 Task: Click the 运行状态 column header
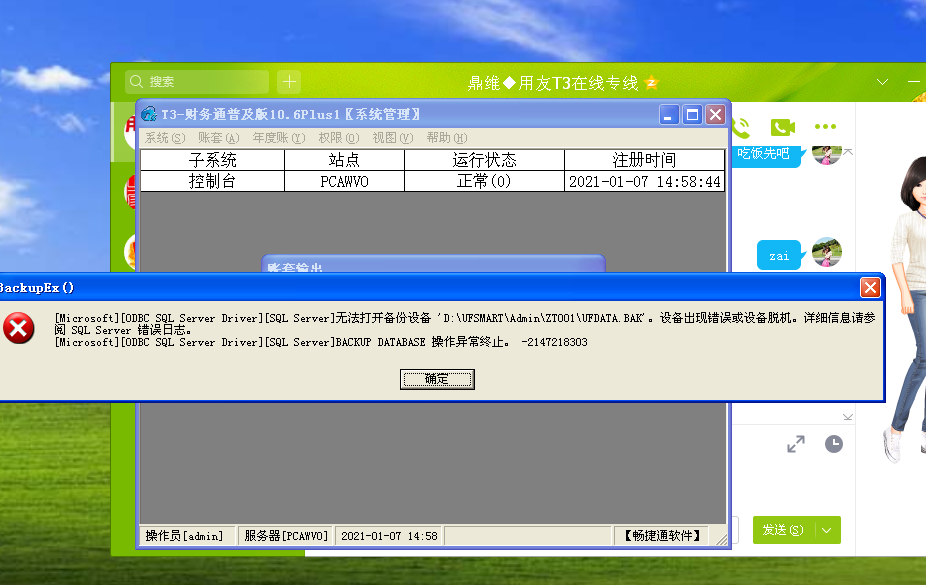pos(484,160)
